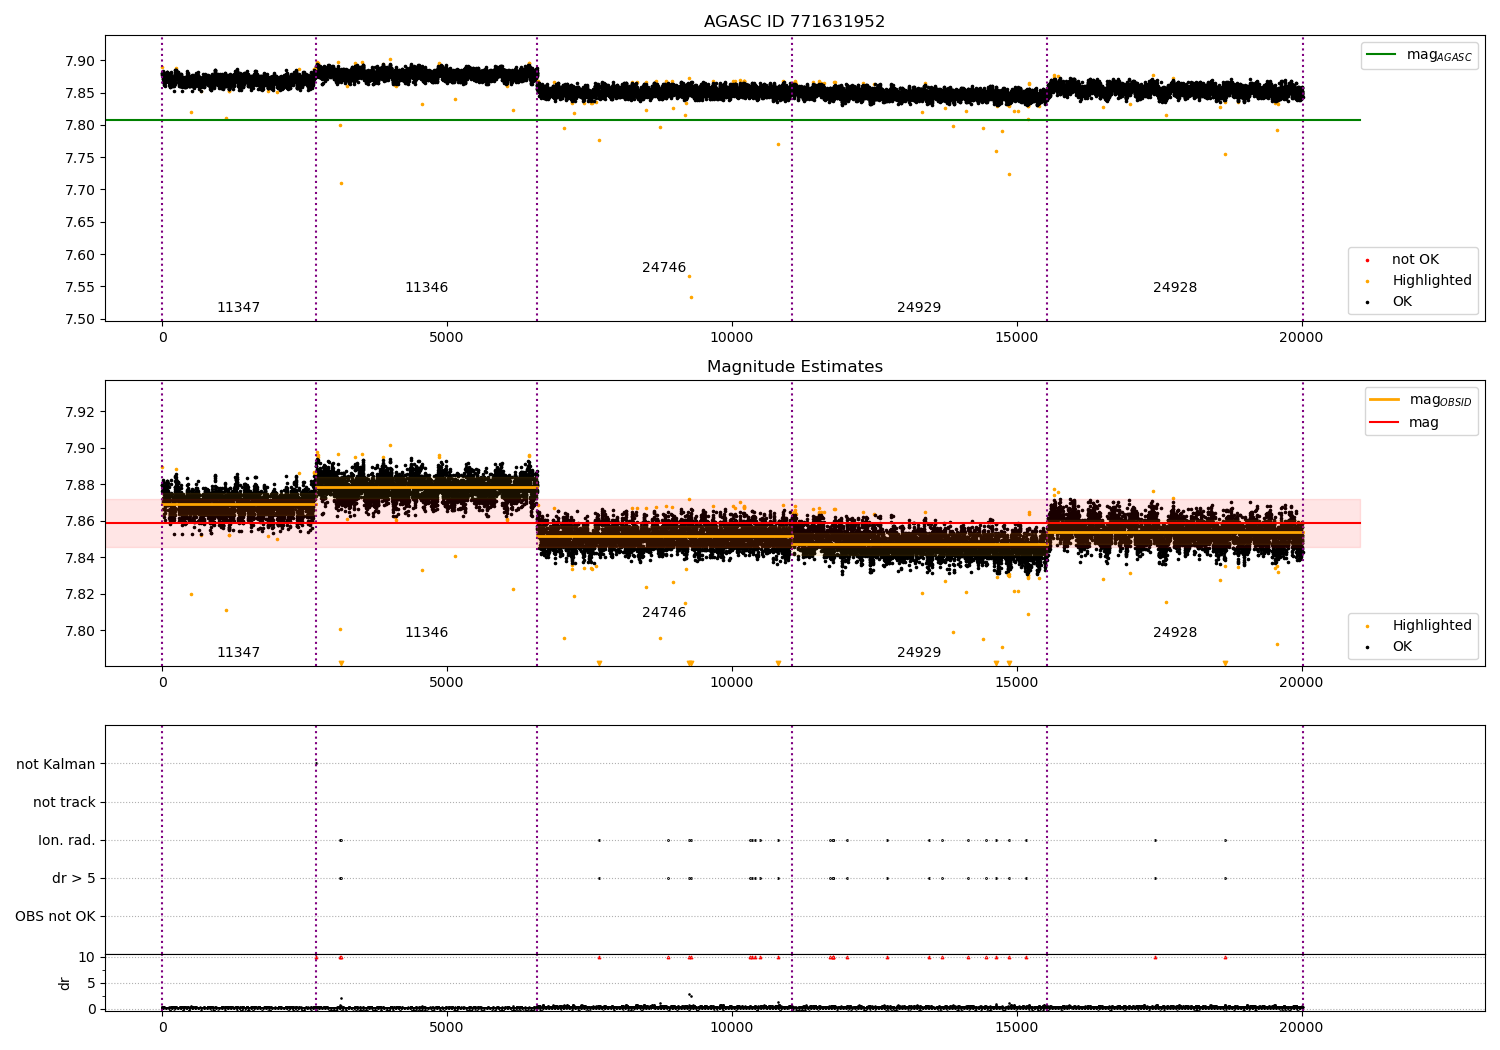Viewport: 1500px width, 1050px height.
Task: Click the lowest orange outlier in obsid 11346
Action: (341, 183)
